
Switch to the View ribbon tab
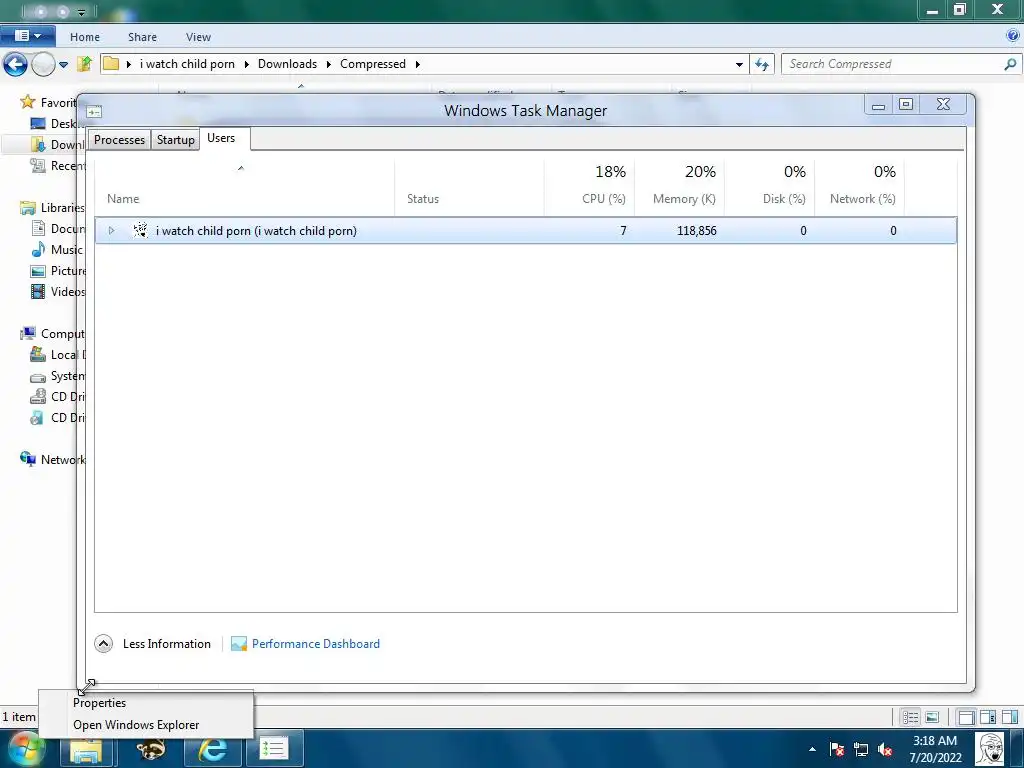[x=198, y=37]
